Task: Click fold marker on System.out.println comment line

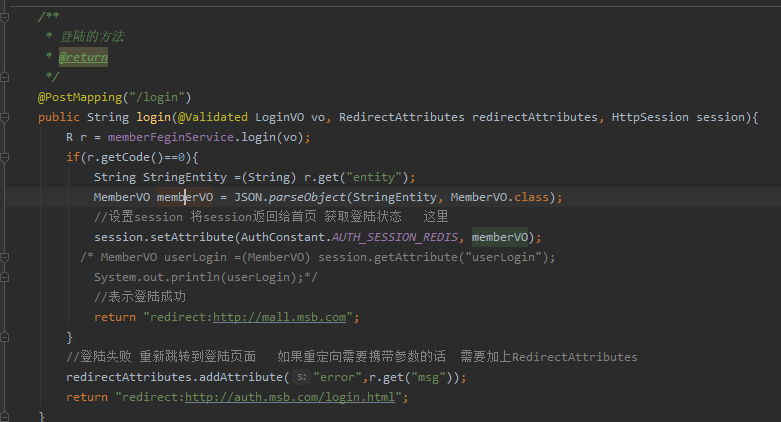Action: click(4, 278)
